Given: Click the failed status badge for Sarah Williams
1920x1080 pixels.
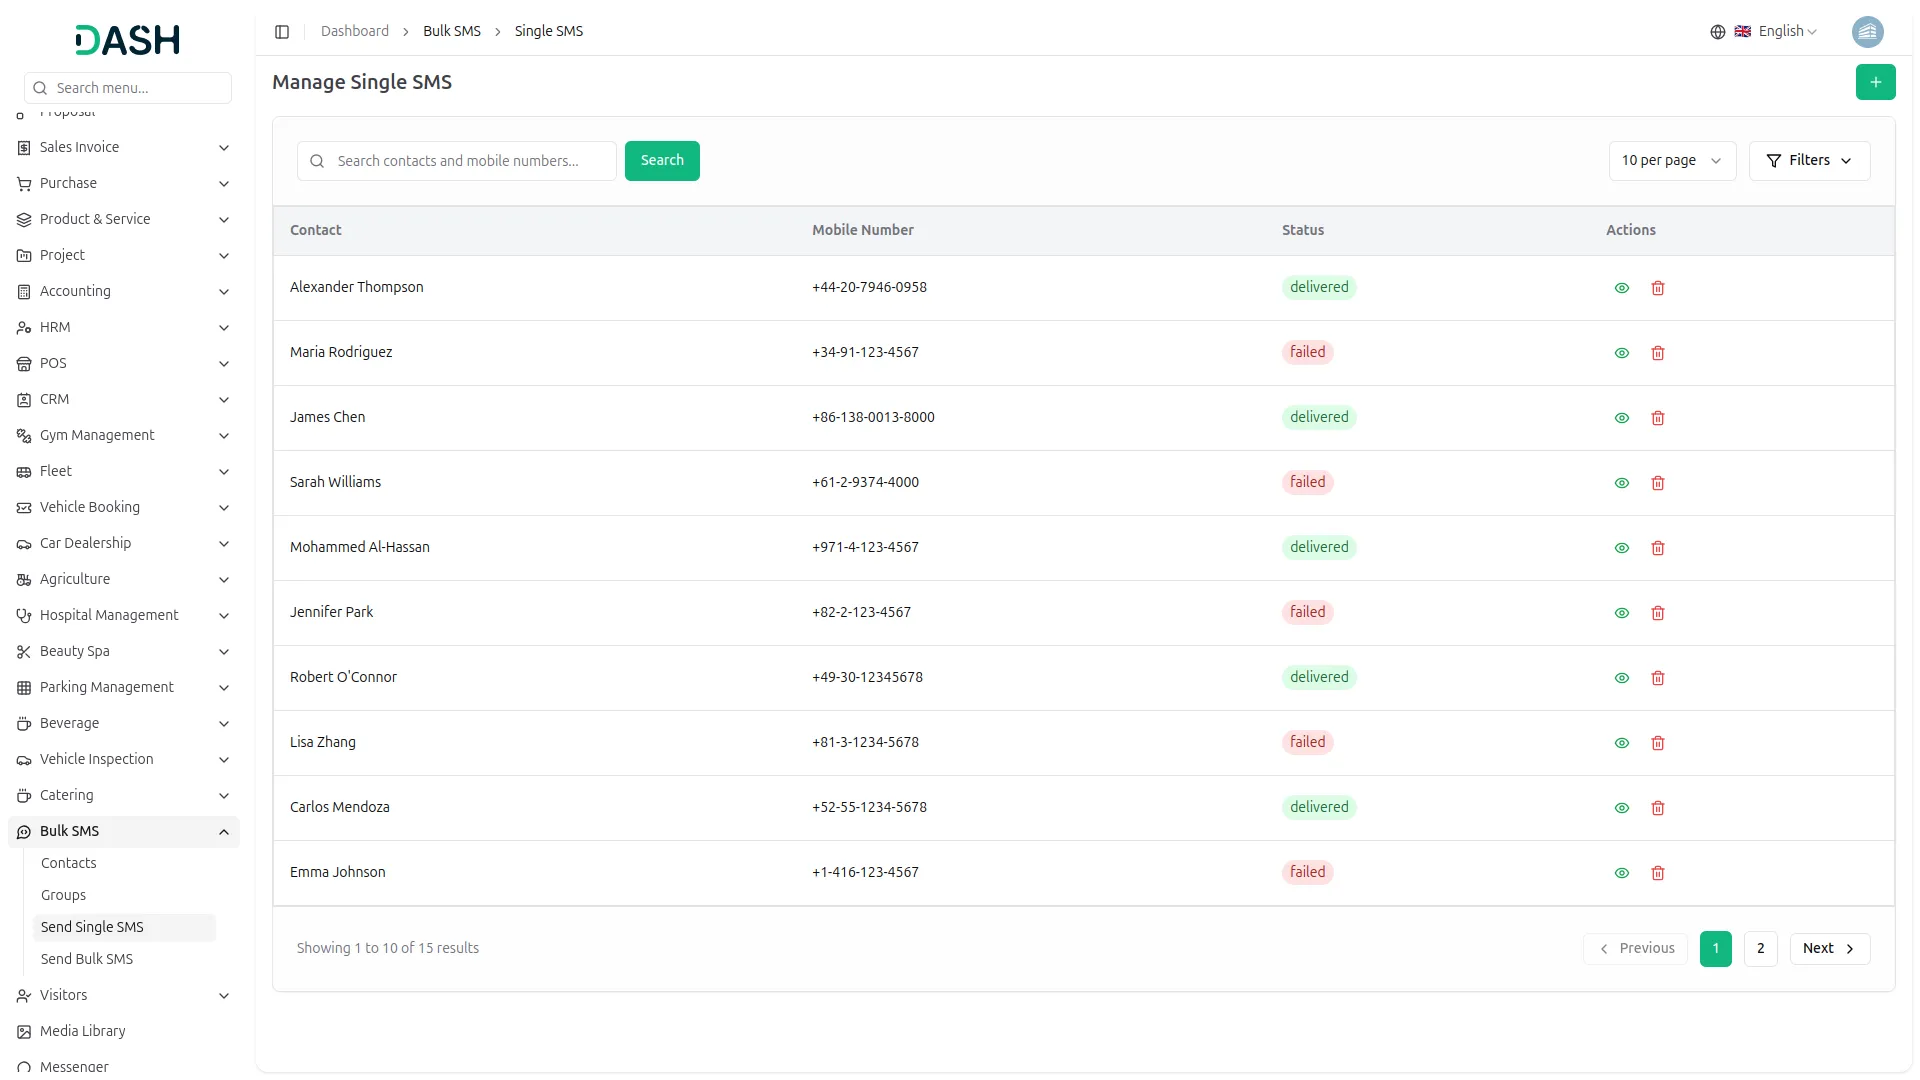Looking at the screenshot, I should (1307, 482).
